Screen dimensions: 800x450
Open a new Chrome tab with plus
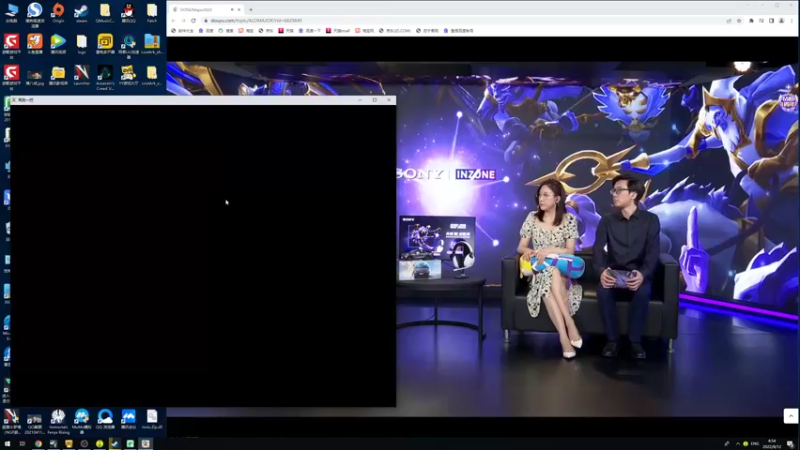click(x=251, y=10)
